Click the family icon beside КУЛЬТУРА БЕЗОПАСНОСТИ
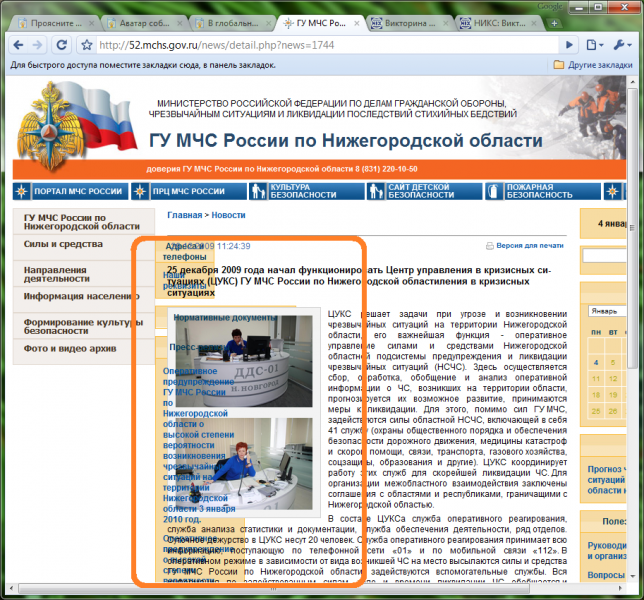Viewport: 644px width, 600px height. 258,191
